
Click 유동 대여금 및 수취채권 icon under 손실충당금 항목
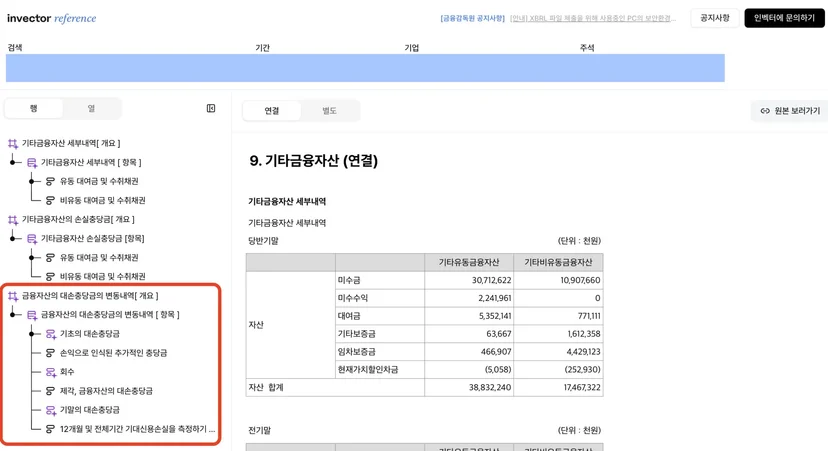tap(50, 258)
